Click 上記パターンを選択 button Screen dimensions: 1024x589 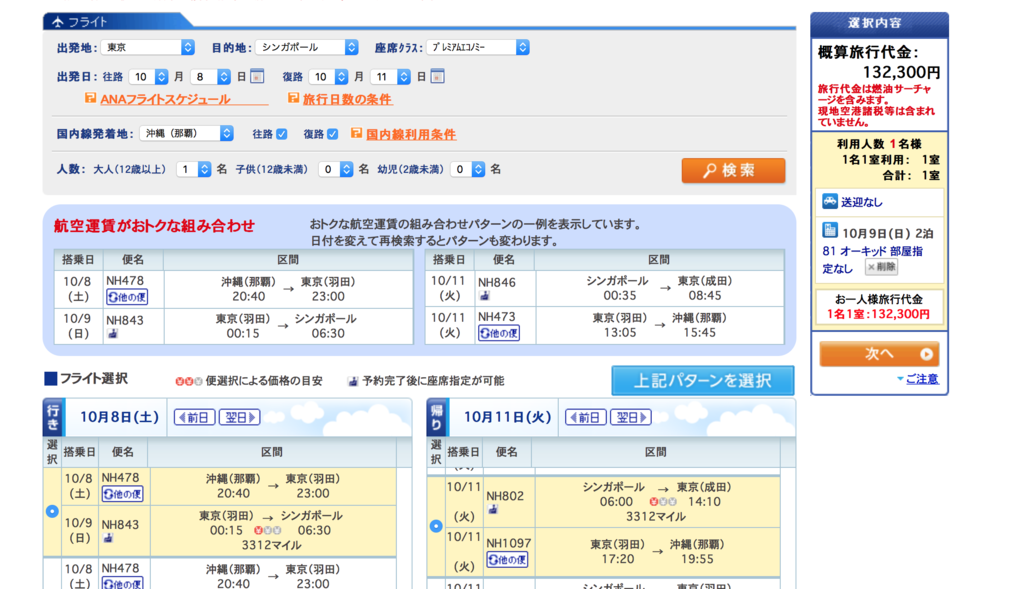pos(703,380)
